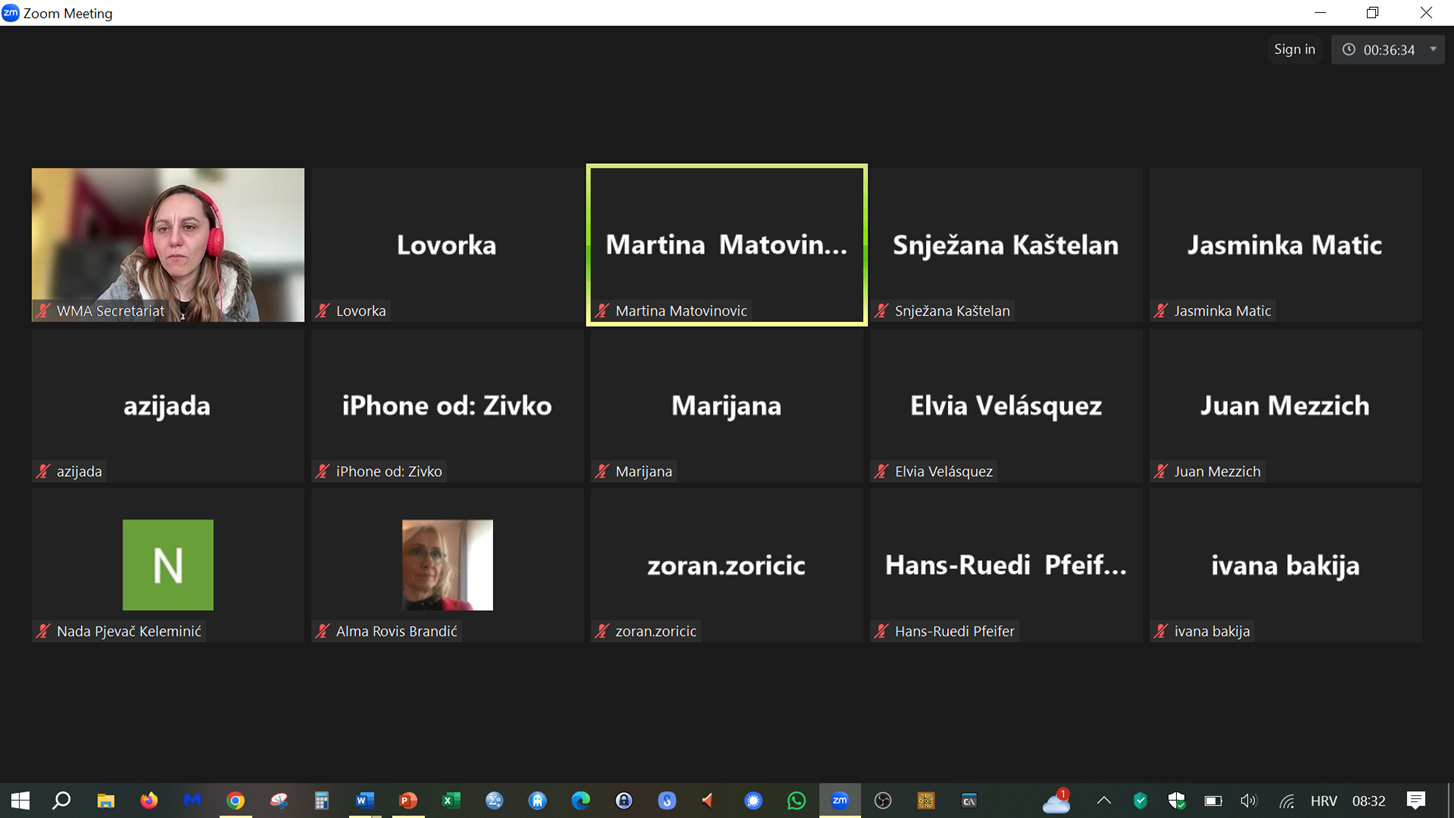Open the Wi-Fi network tray icon

[x=1286, y=800]
